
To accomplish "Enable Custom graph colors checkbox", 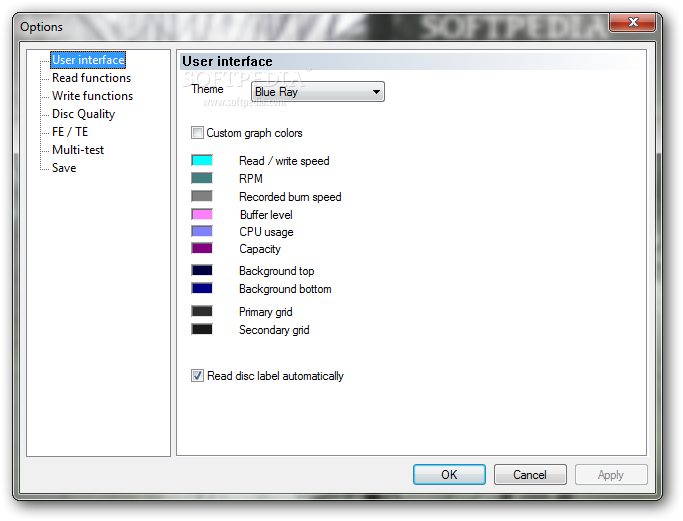I will pyautogui.click(x=197, y=132).
